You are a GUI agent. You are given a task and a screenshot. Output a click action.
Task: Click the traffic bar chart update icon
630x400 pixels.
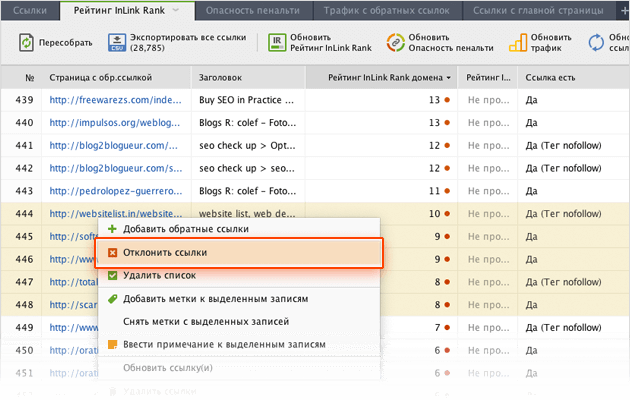click(x=518, y=43)
